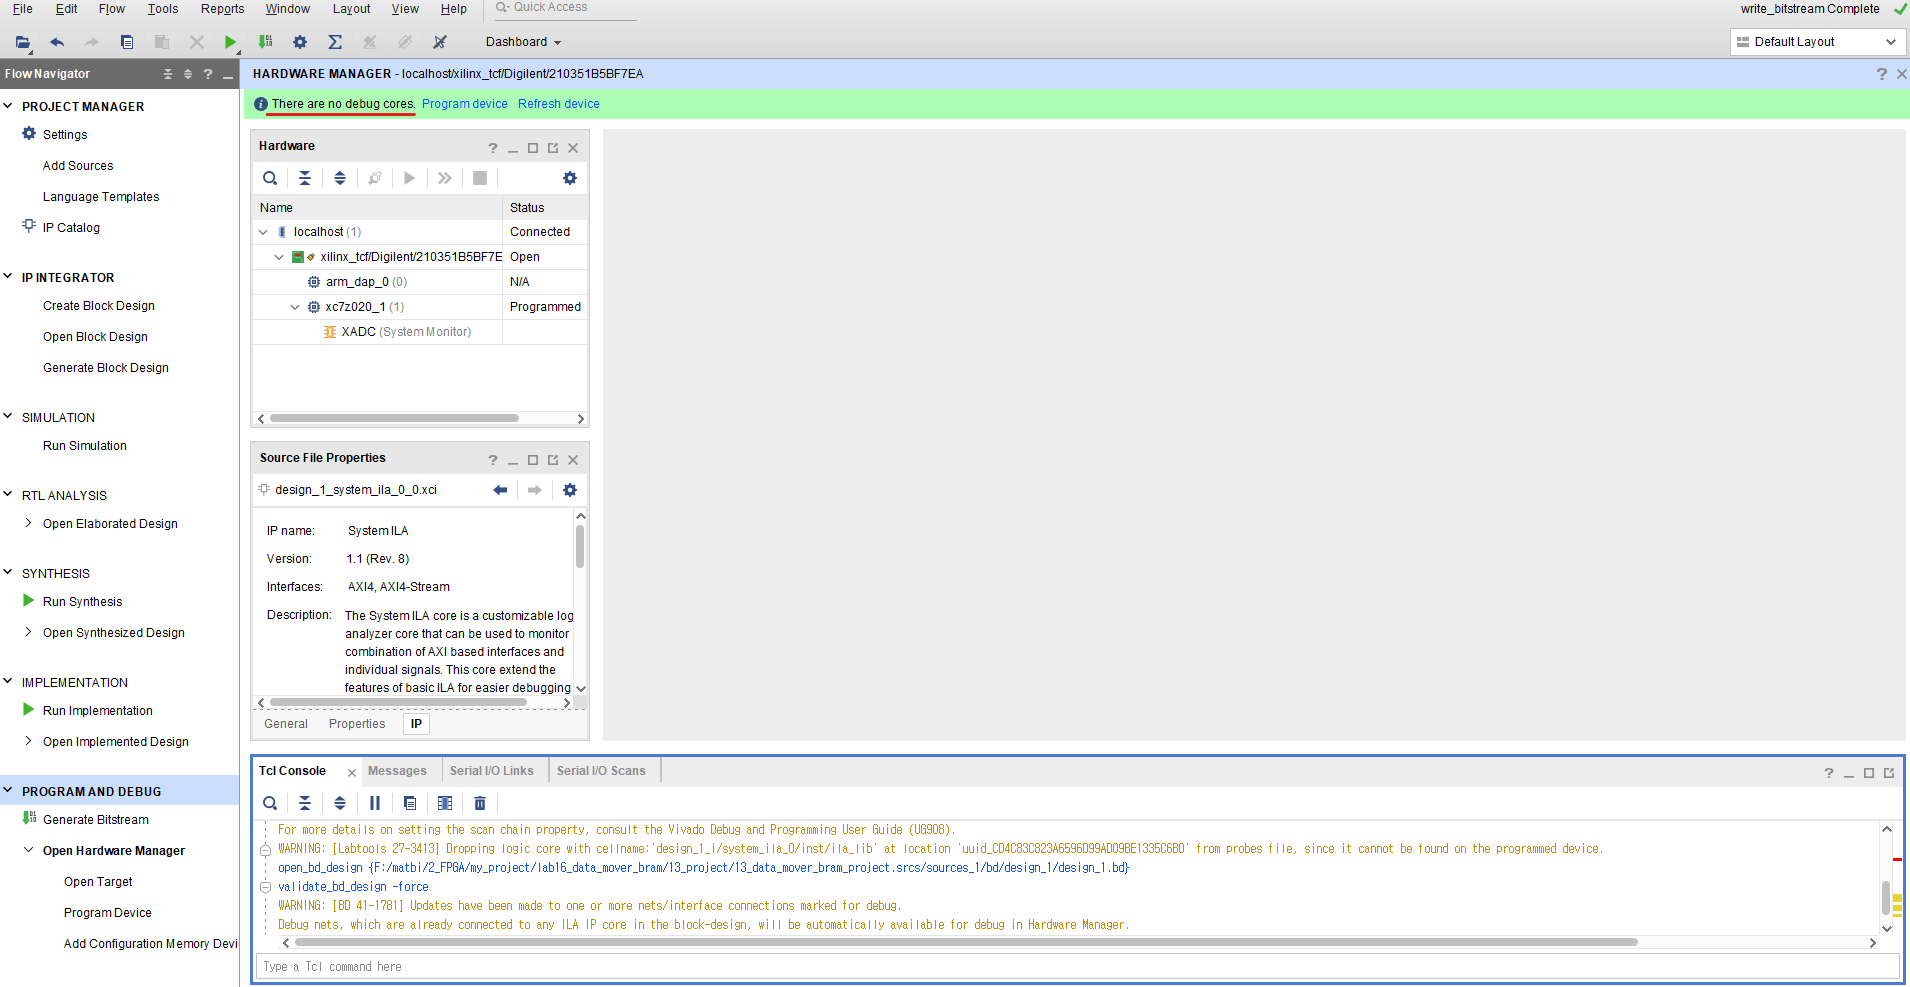Click the Tcl Console horizontal scrollbar
The image size is (1910, 987).
(966, 942)
